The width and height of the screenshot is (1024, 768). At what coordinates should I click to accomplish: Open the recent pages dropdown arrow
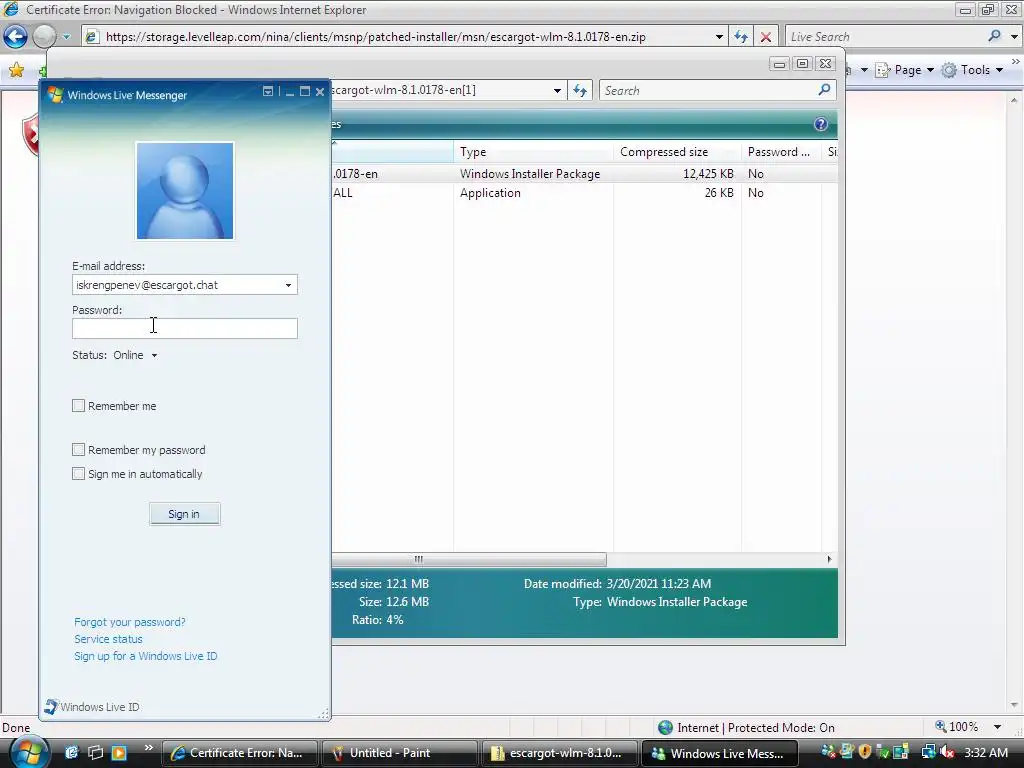click(66, 37)
